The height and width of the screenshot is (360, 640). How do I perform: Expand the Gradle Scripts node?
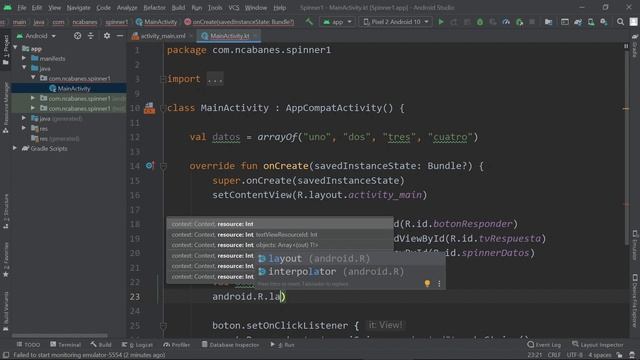click(15, 148)
